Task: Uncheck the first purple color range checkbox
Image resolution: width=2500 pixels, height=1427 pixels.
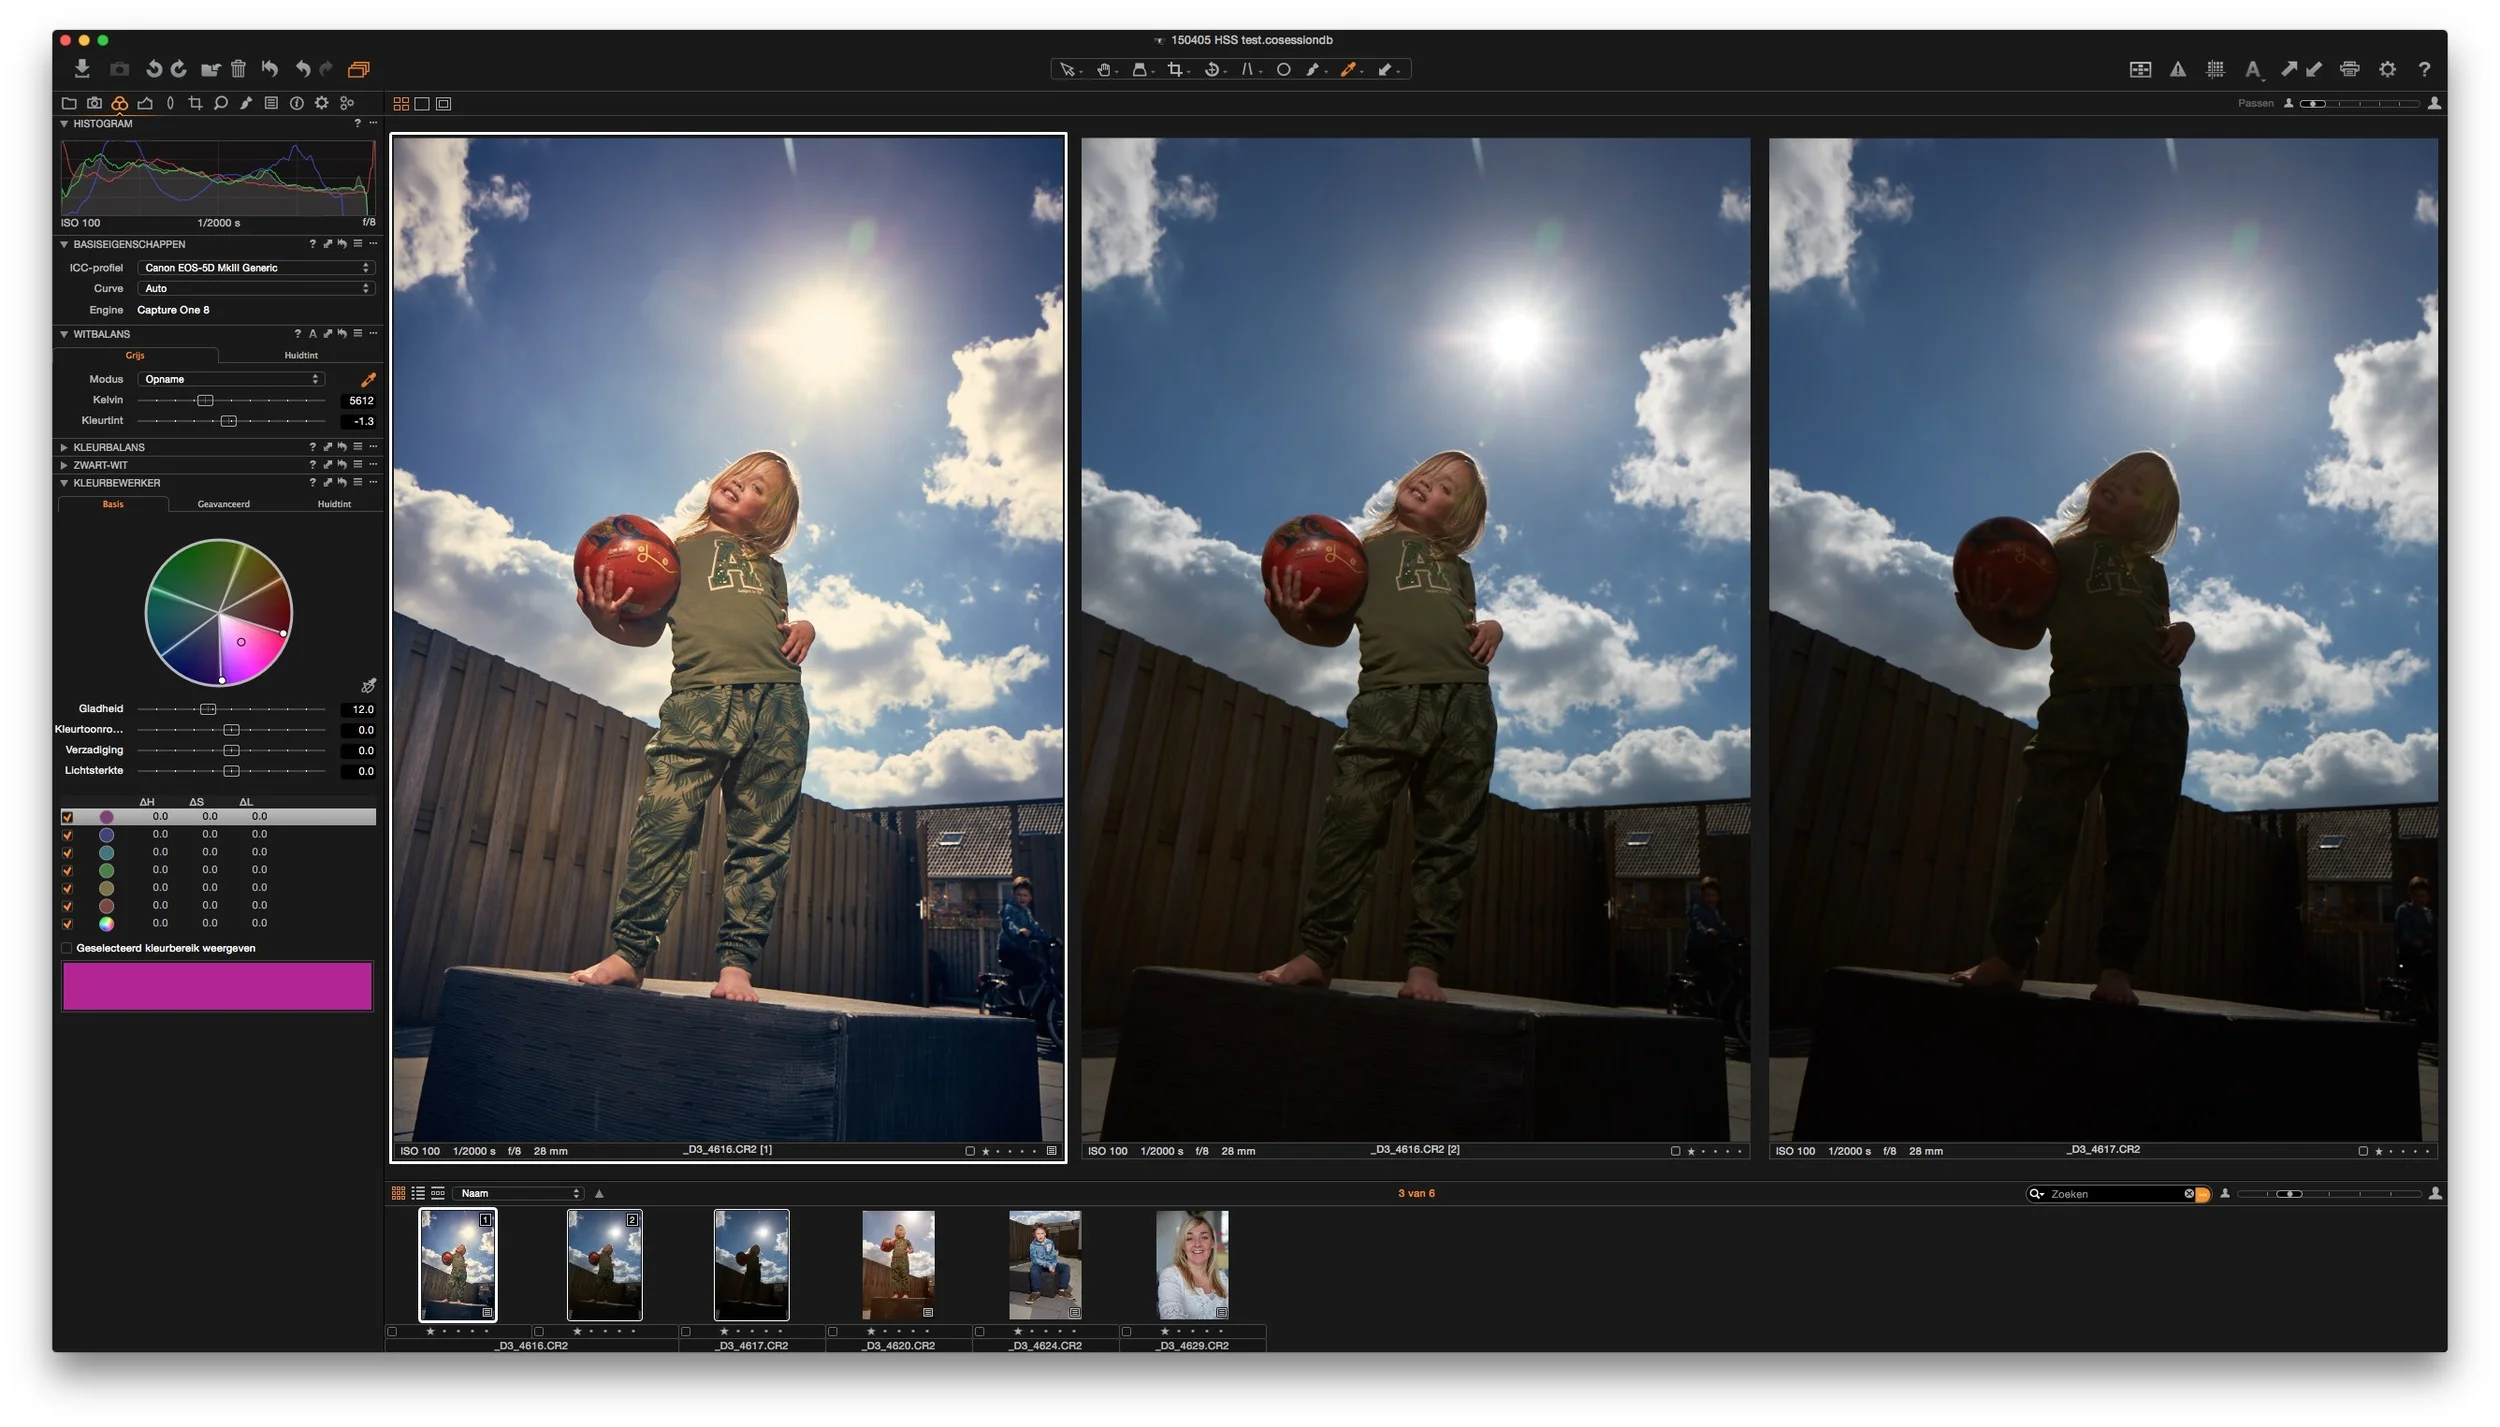Action: [67, 817]
